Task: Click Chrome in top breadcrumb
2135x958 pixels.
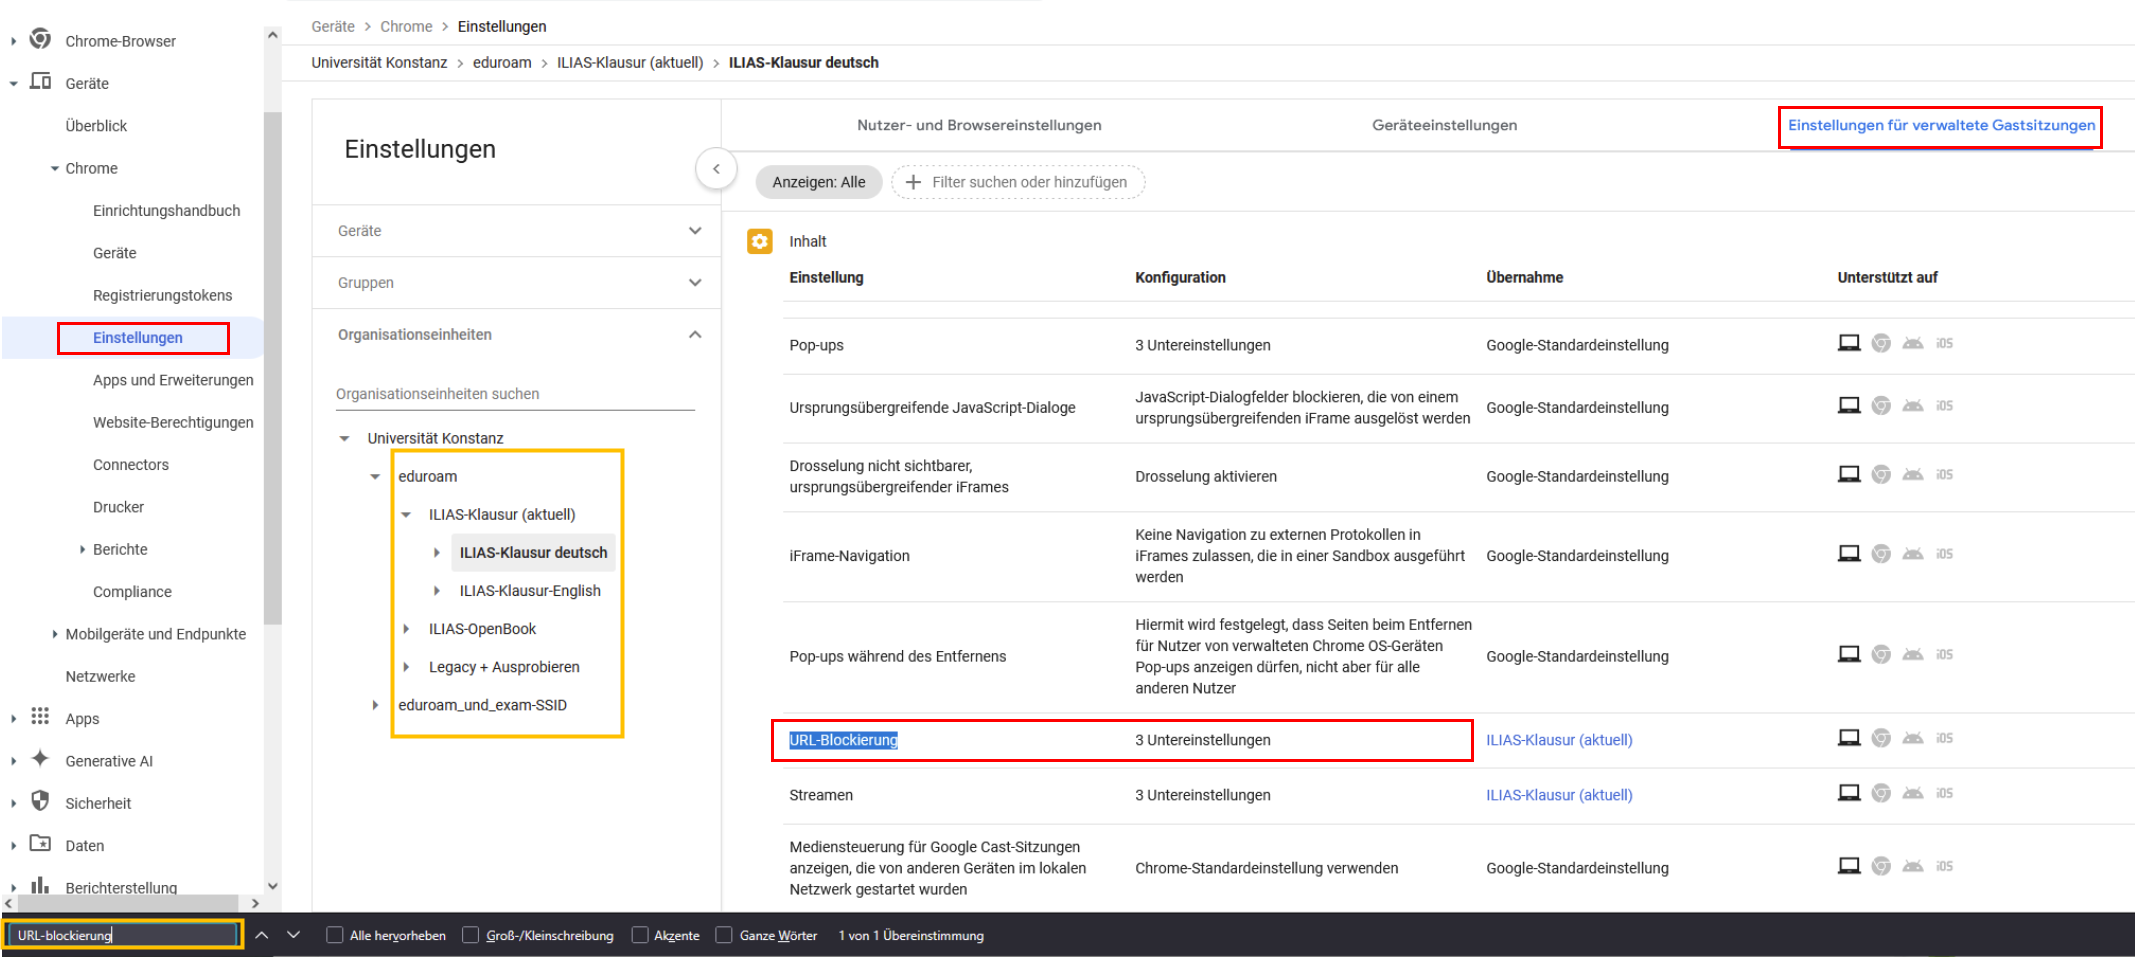Action: pyautogui.click(x=406, y=26)
